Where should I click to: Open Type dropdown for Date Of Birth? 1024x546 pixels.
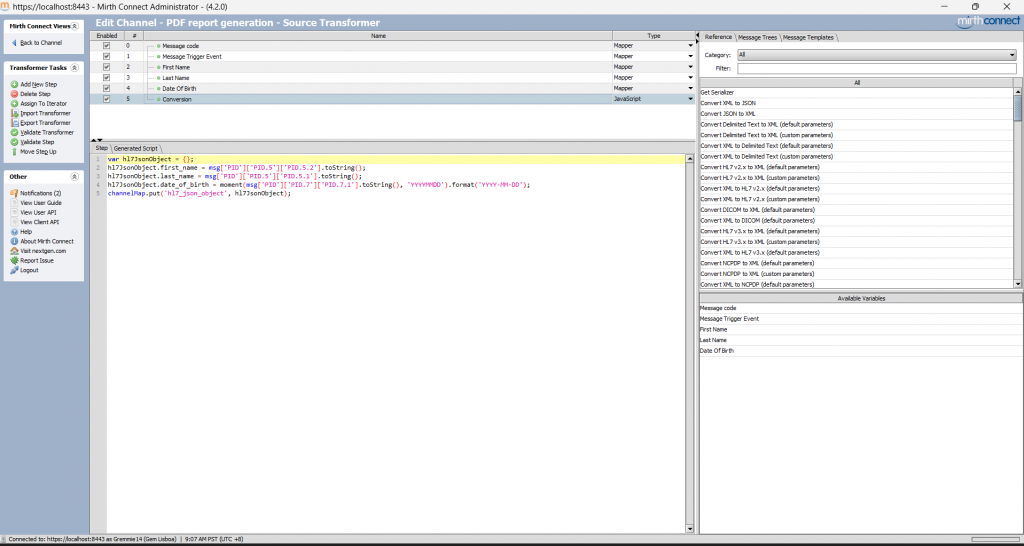(690, 88)
